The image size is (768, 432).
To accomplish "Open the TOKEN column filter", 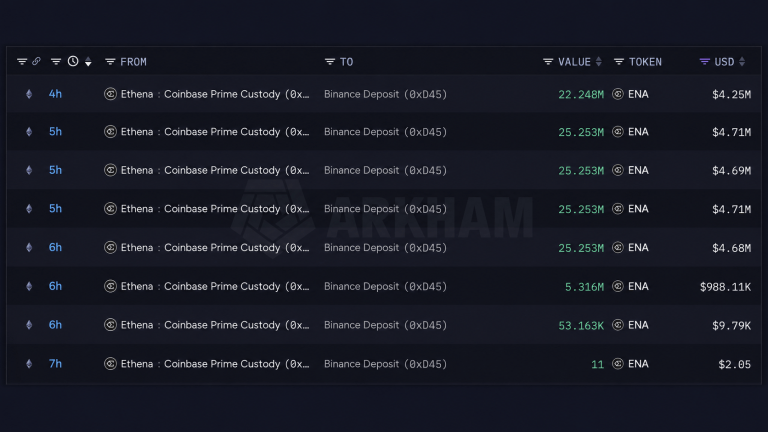I will point(619,62).
